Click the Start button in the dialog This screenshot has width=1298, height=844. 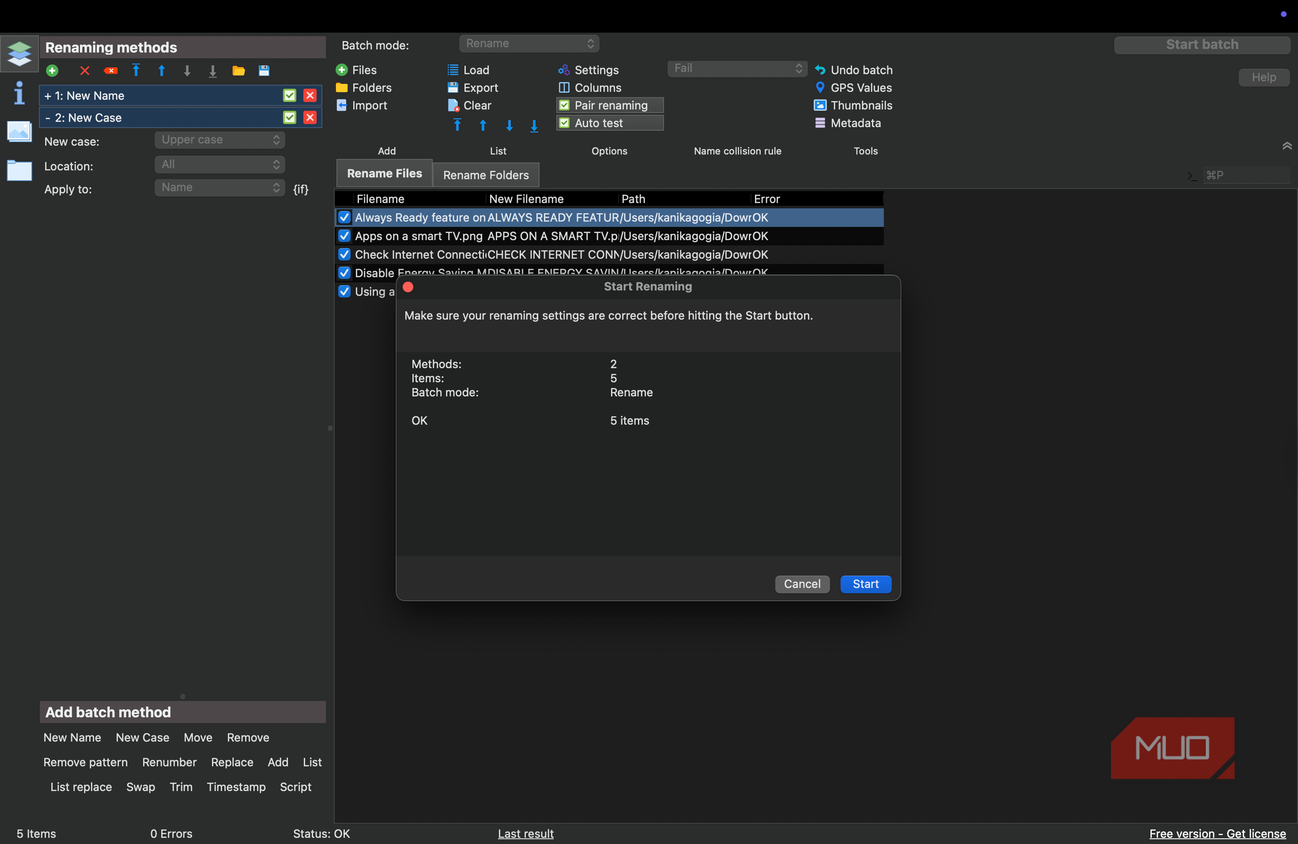click(x=866, y=584)
